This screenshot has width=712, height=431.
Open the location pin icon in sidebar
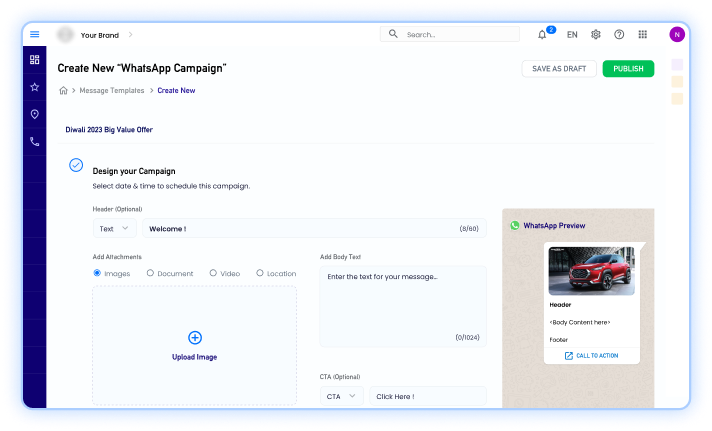click(35, 114)
